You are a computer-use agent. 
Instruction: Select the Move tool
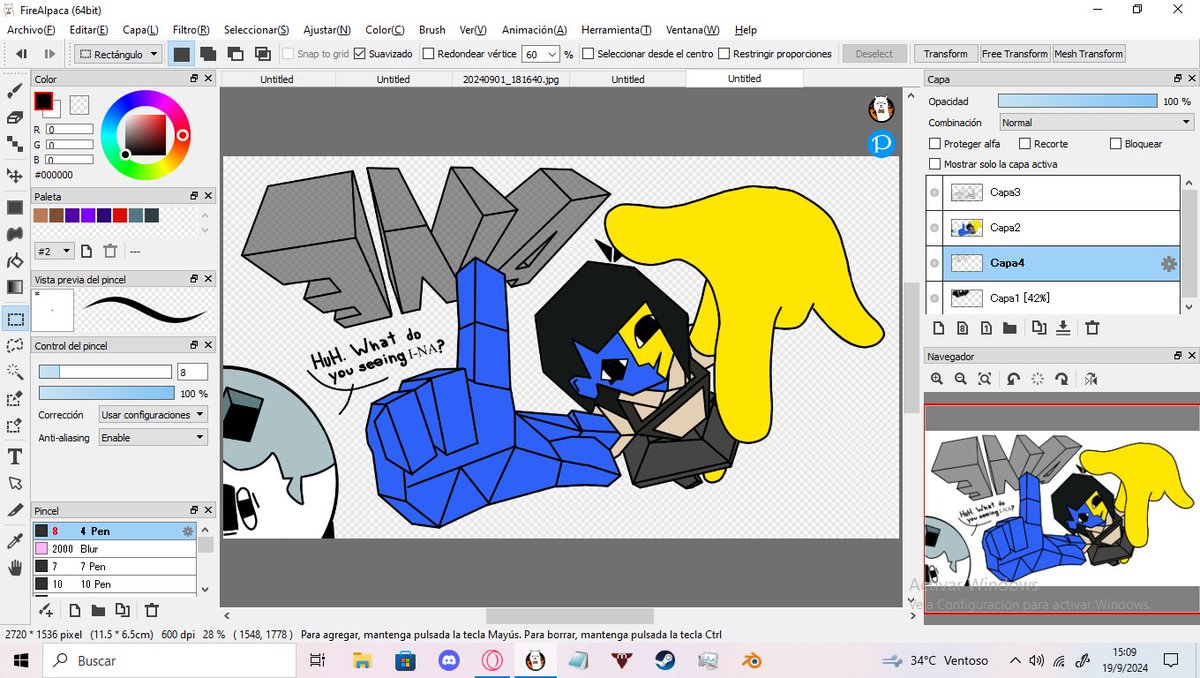[15, 176]
